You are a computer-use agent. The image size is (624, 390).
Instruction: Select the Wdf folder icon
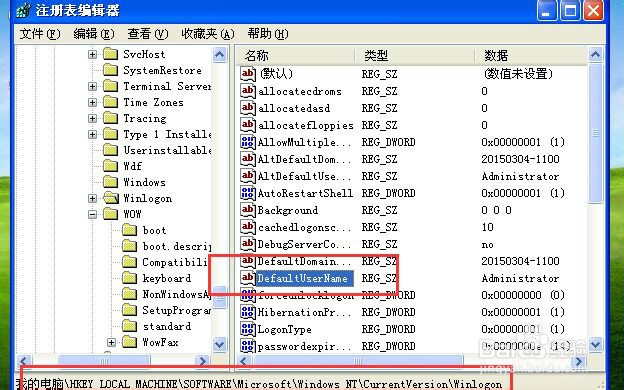coord(110,166)
